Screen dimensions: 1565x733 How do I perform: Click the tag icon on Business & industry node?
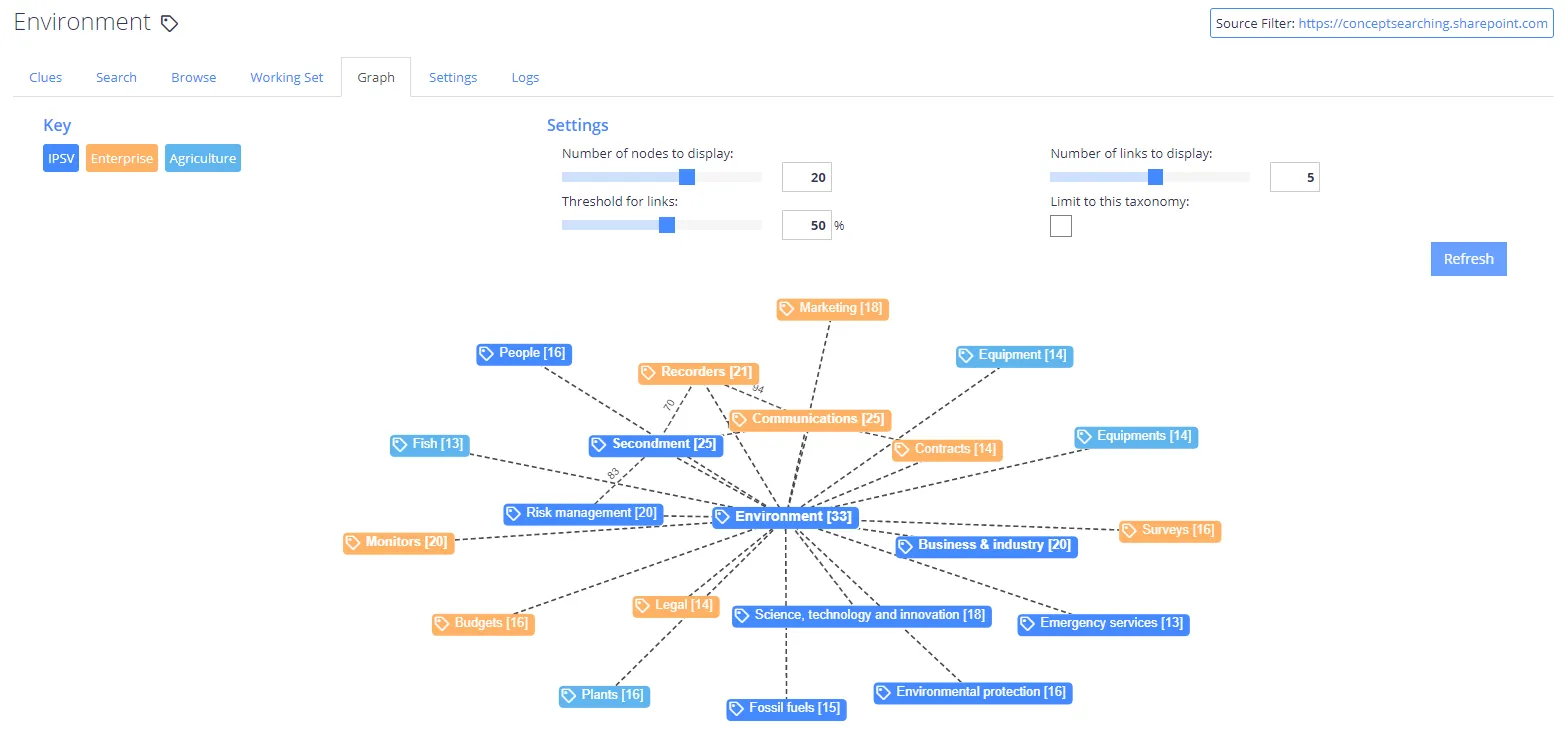[906, 546]
